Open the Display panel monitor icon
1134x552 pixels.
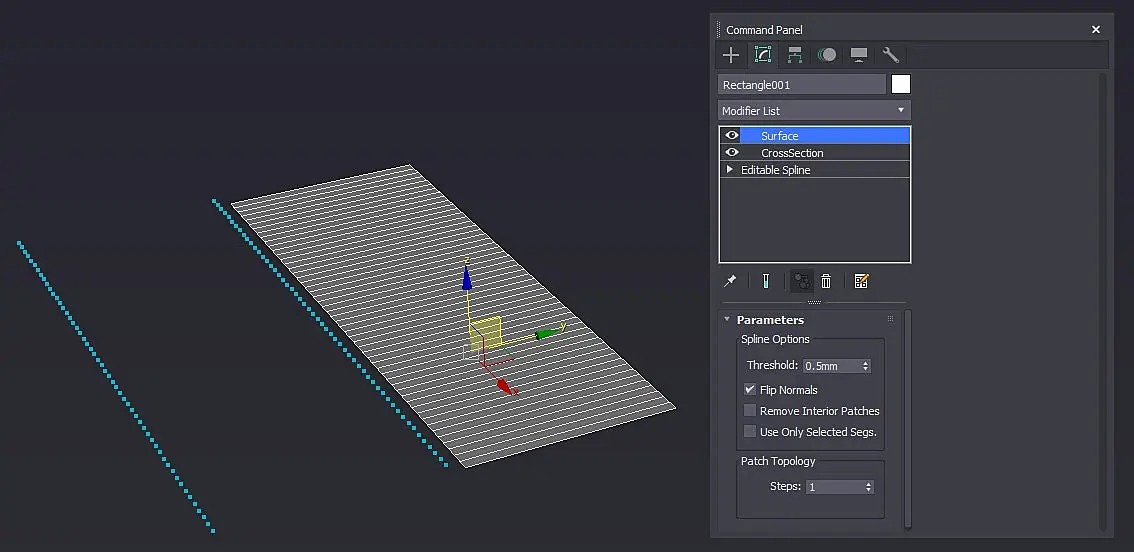[x=858, y=55]
